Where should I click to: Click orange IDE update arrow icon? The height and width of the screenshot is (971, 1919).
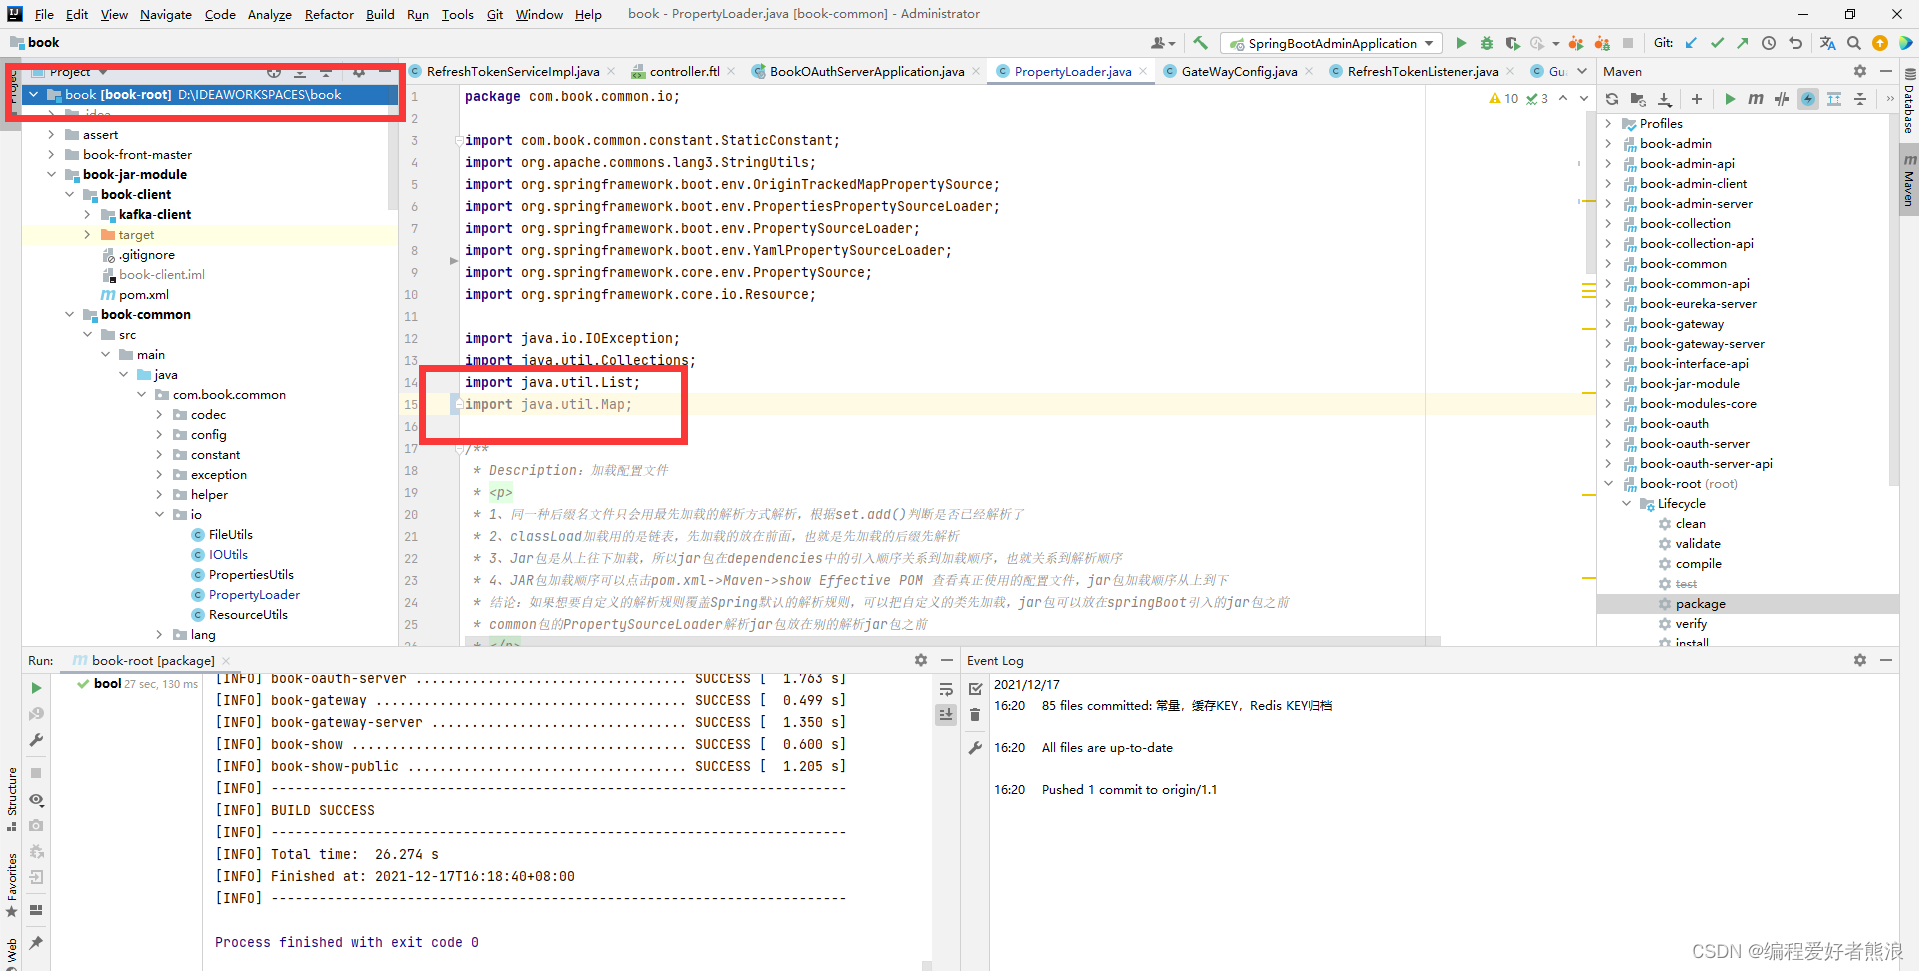pos(1880,43)
